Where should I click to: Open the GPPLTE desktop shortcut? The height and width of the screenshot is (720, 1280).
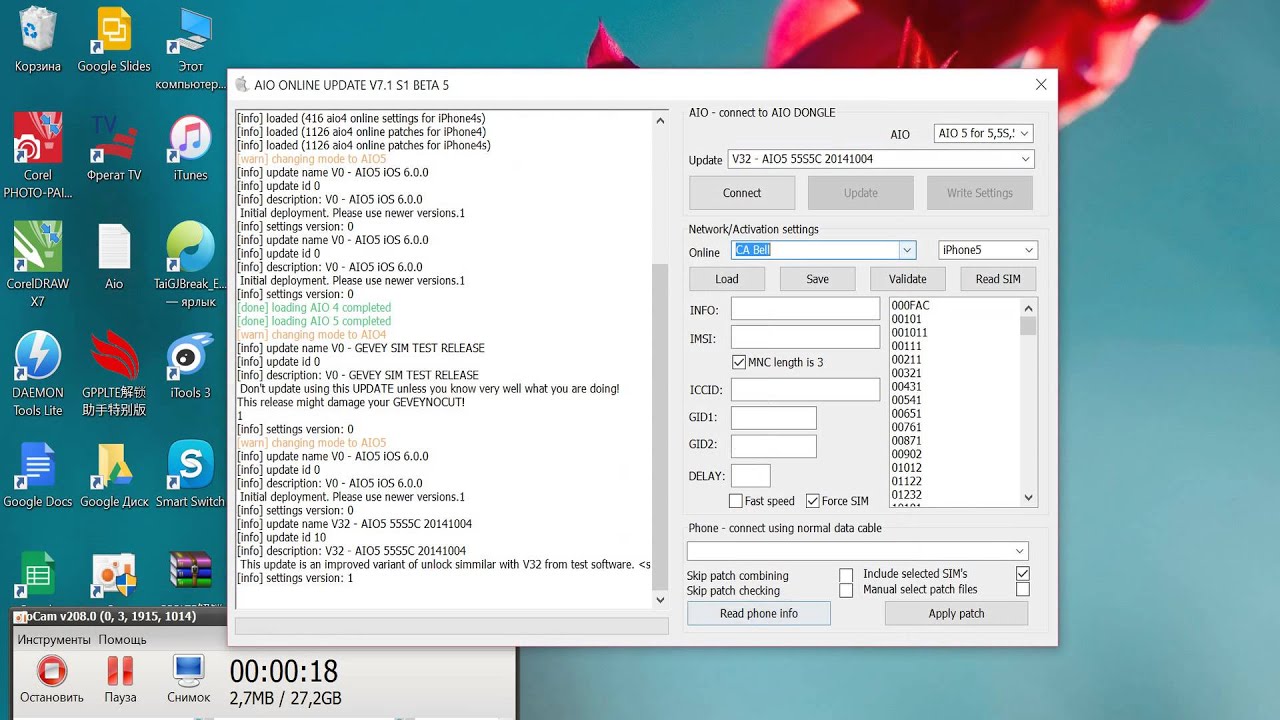(114, 373)
